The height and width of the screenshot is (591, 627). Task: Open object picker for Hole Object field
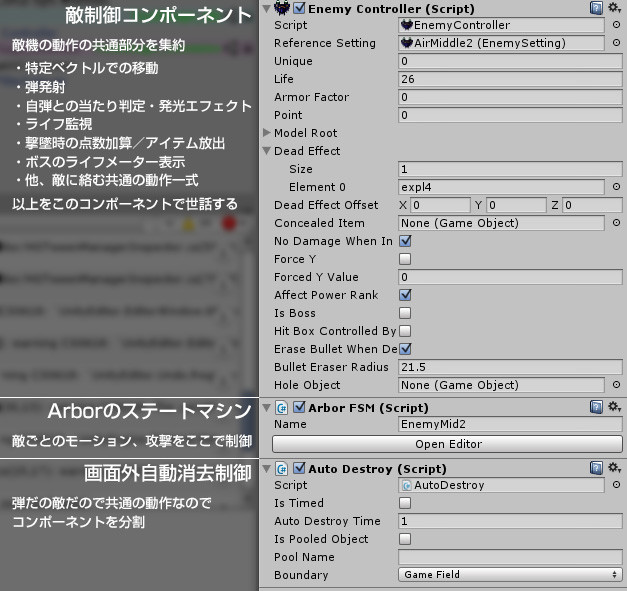[x=616, y=385]
